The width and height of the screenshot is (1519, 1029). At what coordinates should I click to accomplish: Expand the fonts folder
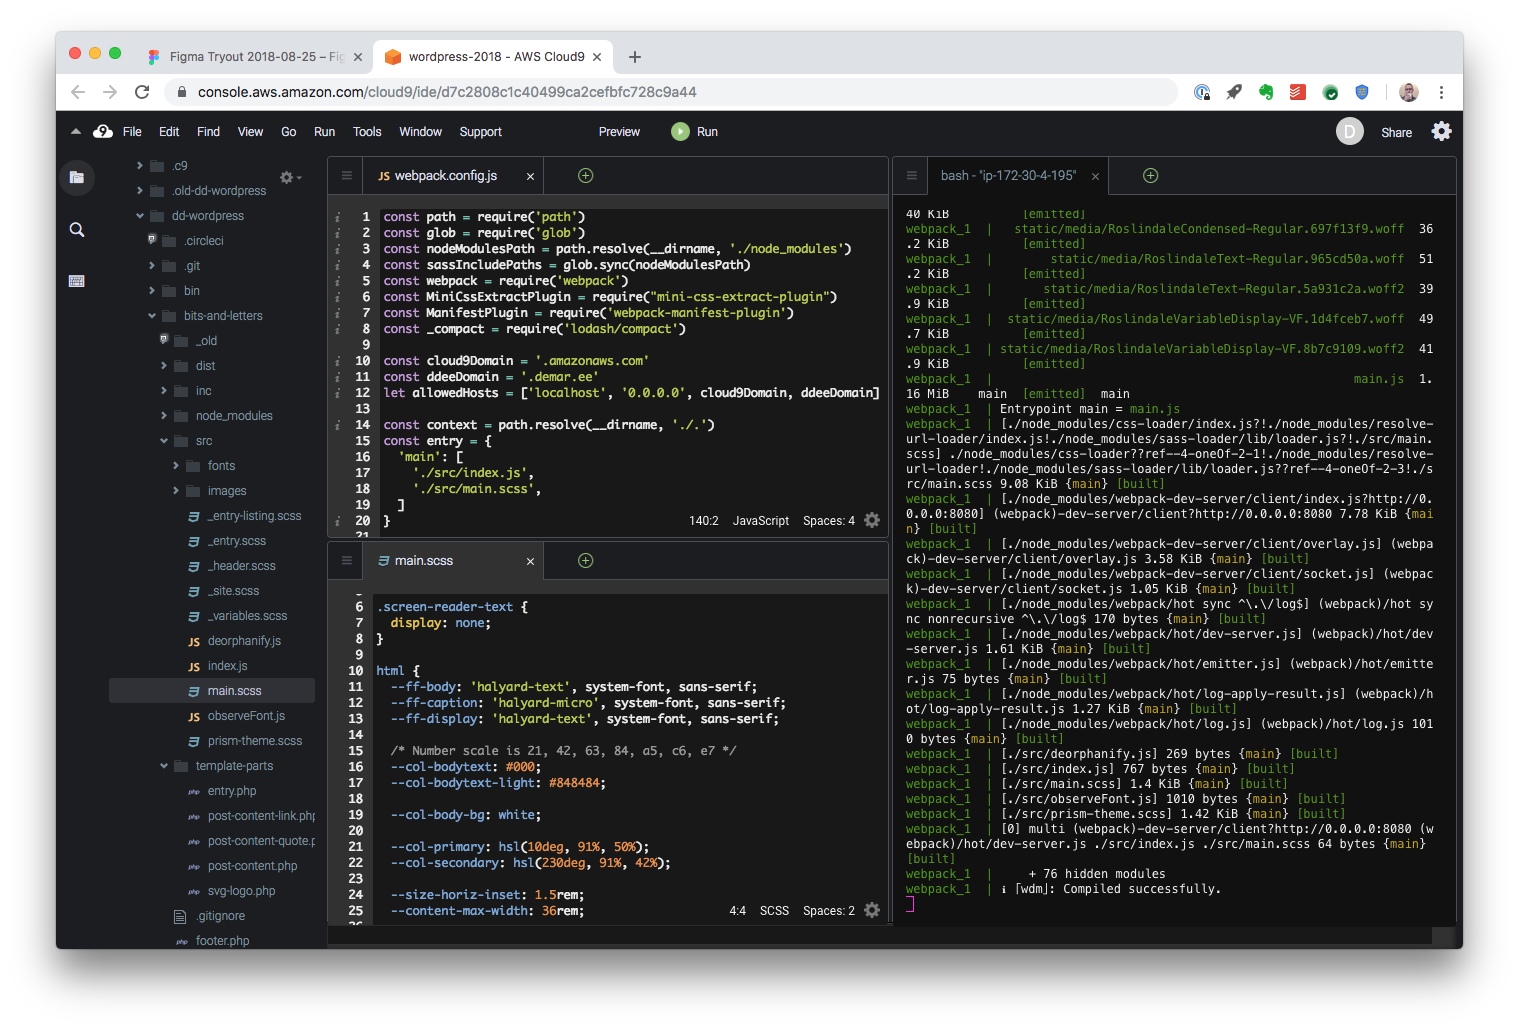(177, 466)
